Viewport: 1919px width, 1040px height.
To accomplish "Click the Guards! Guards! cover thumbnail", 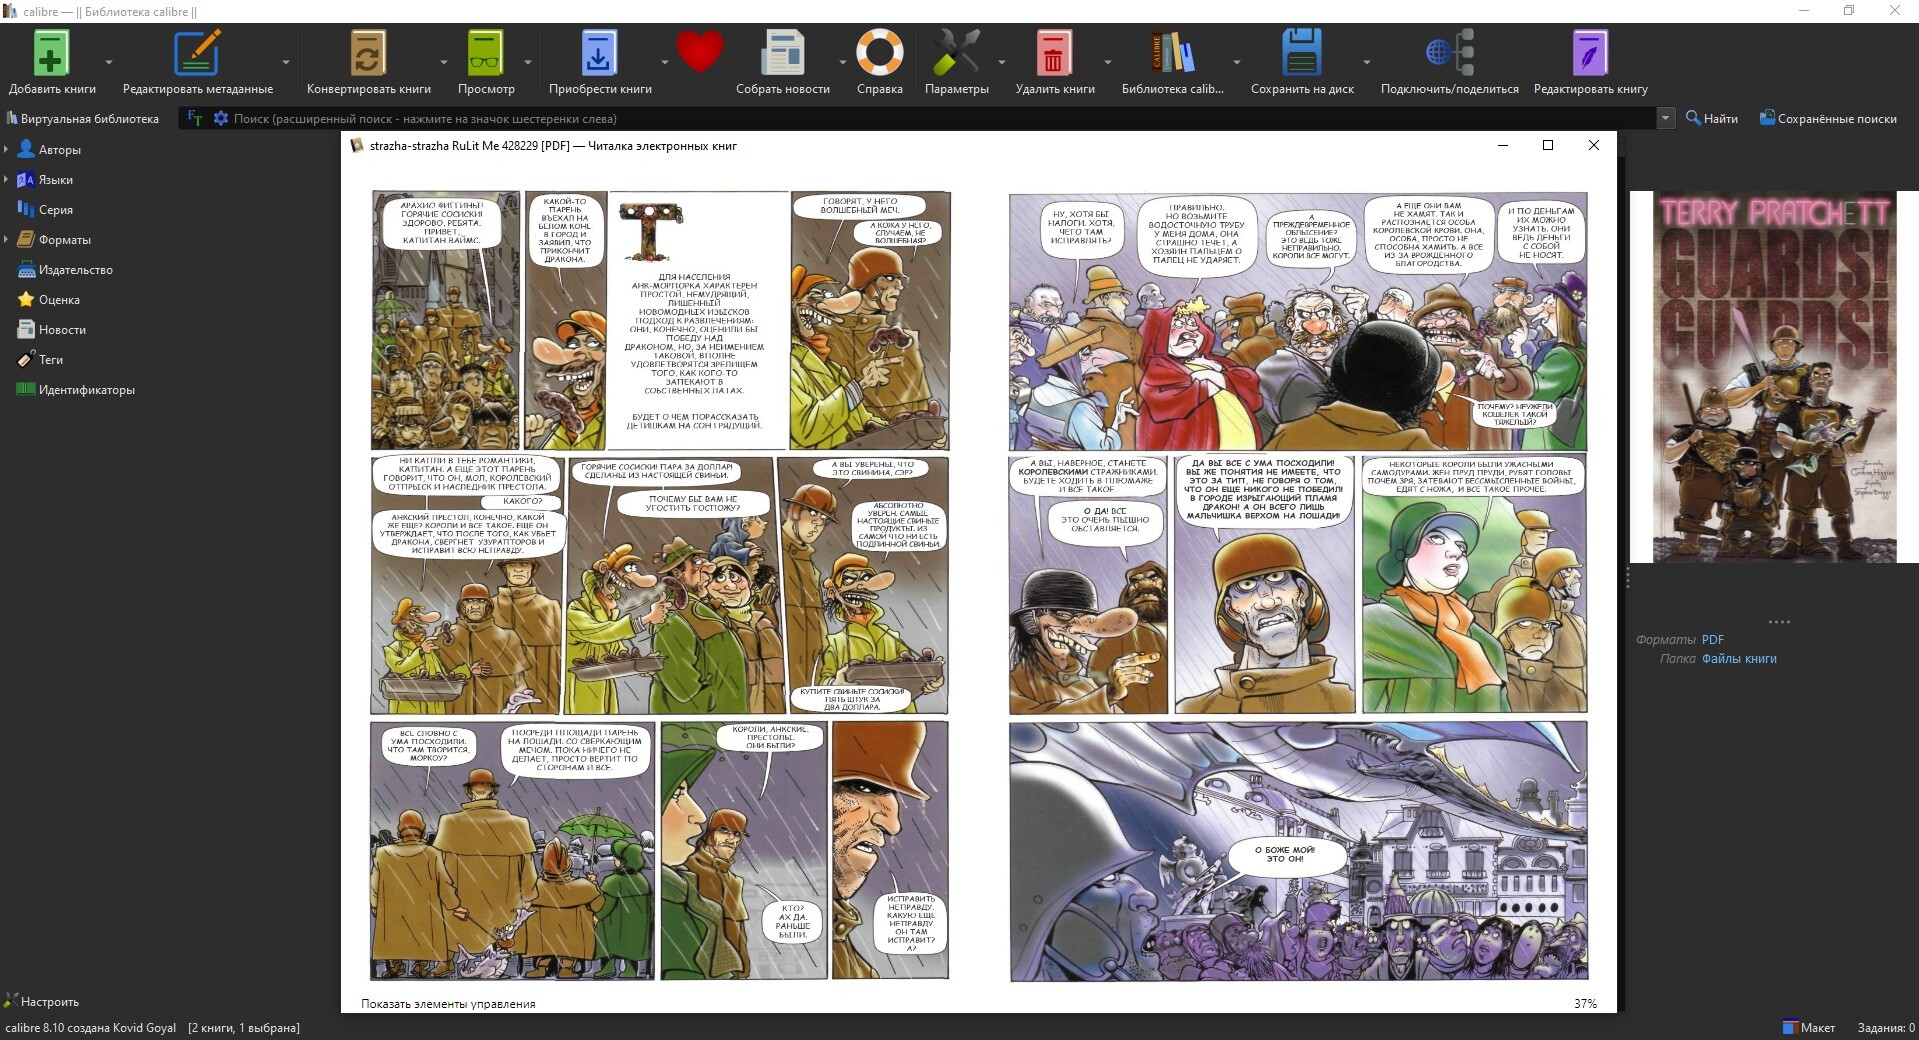I will 1774,377.
